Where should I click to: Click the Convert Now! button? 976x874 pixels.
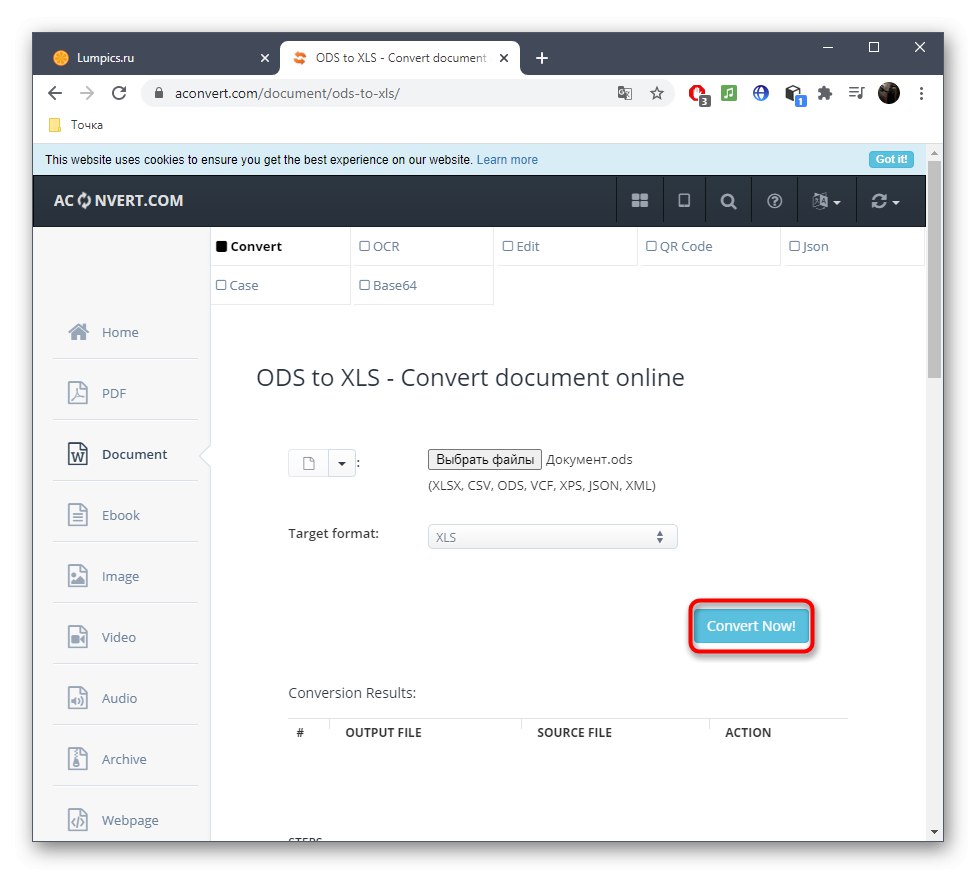(x=751, y=626)
